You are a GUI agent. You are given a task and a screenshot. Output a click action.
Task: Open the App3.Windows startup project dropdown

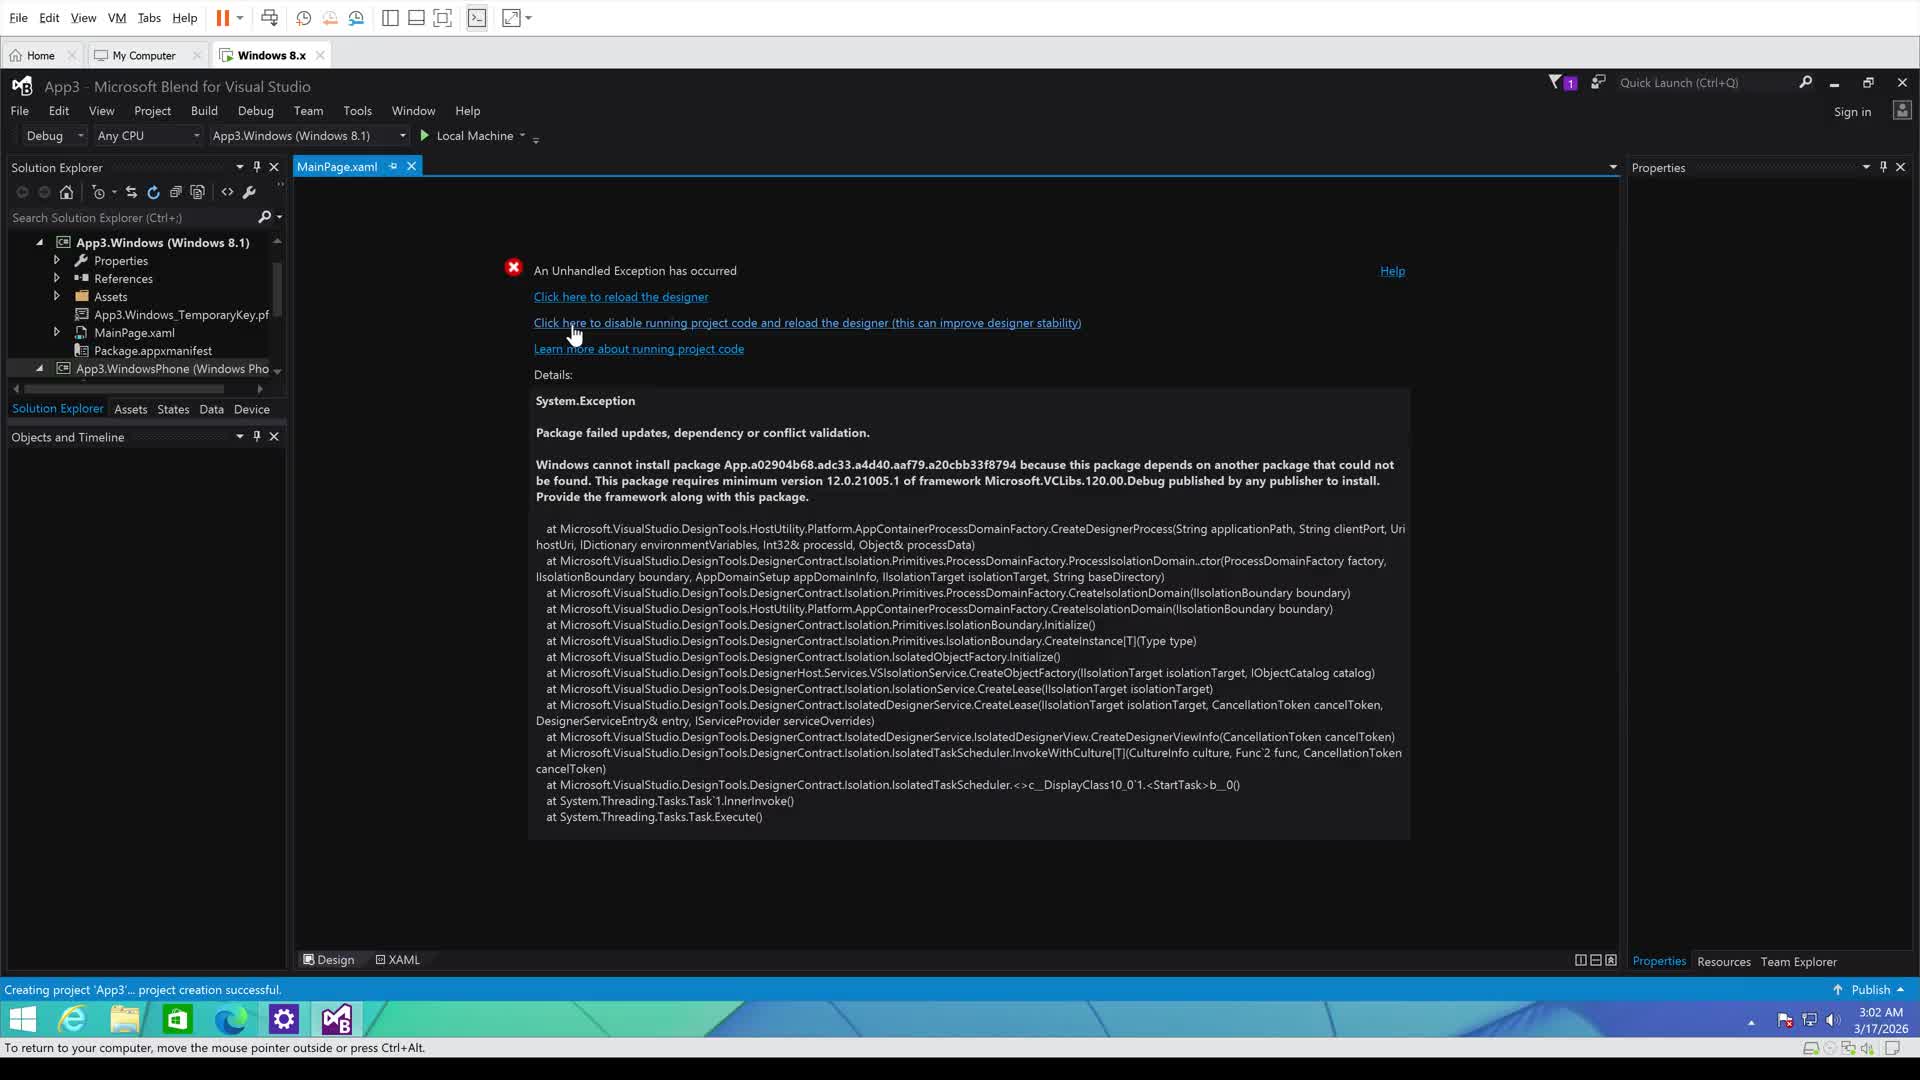click(309, 136)
